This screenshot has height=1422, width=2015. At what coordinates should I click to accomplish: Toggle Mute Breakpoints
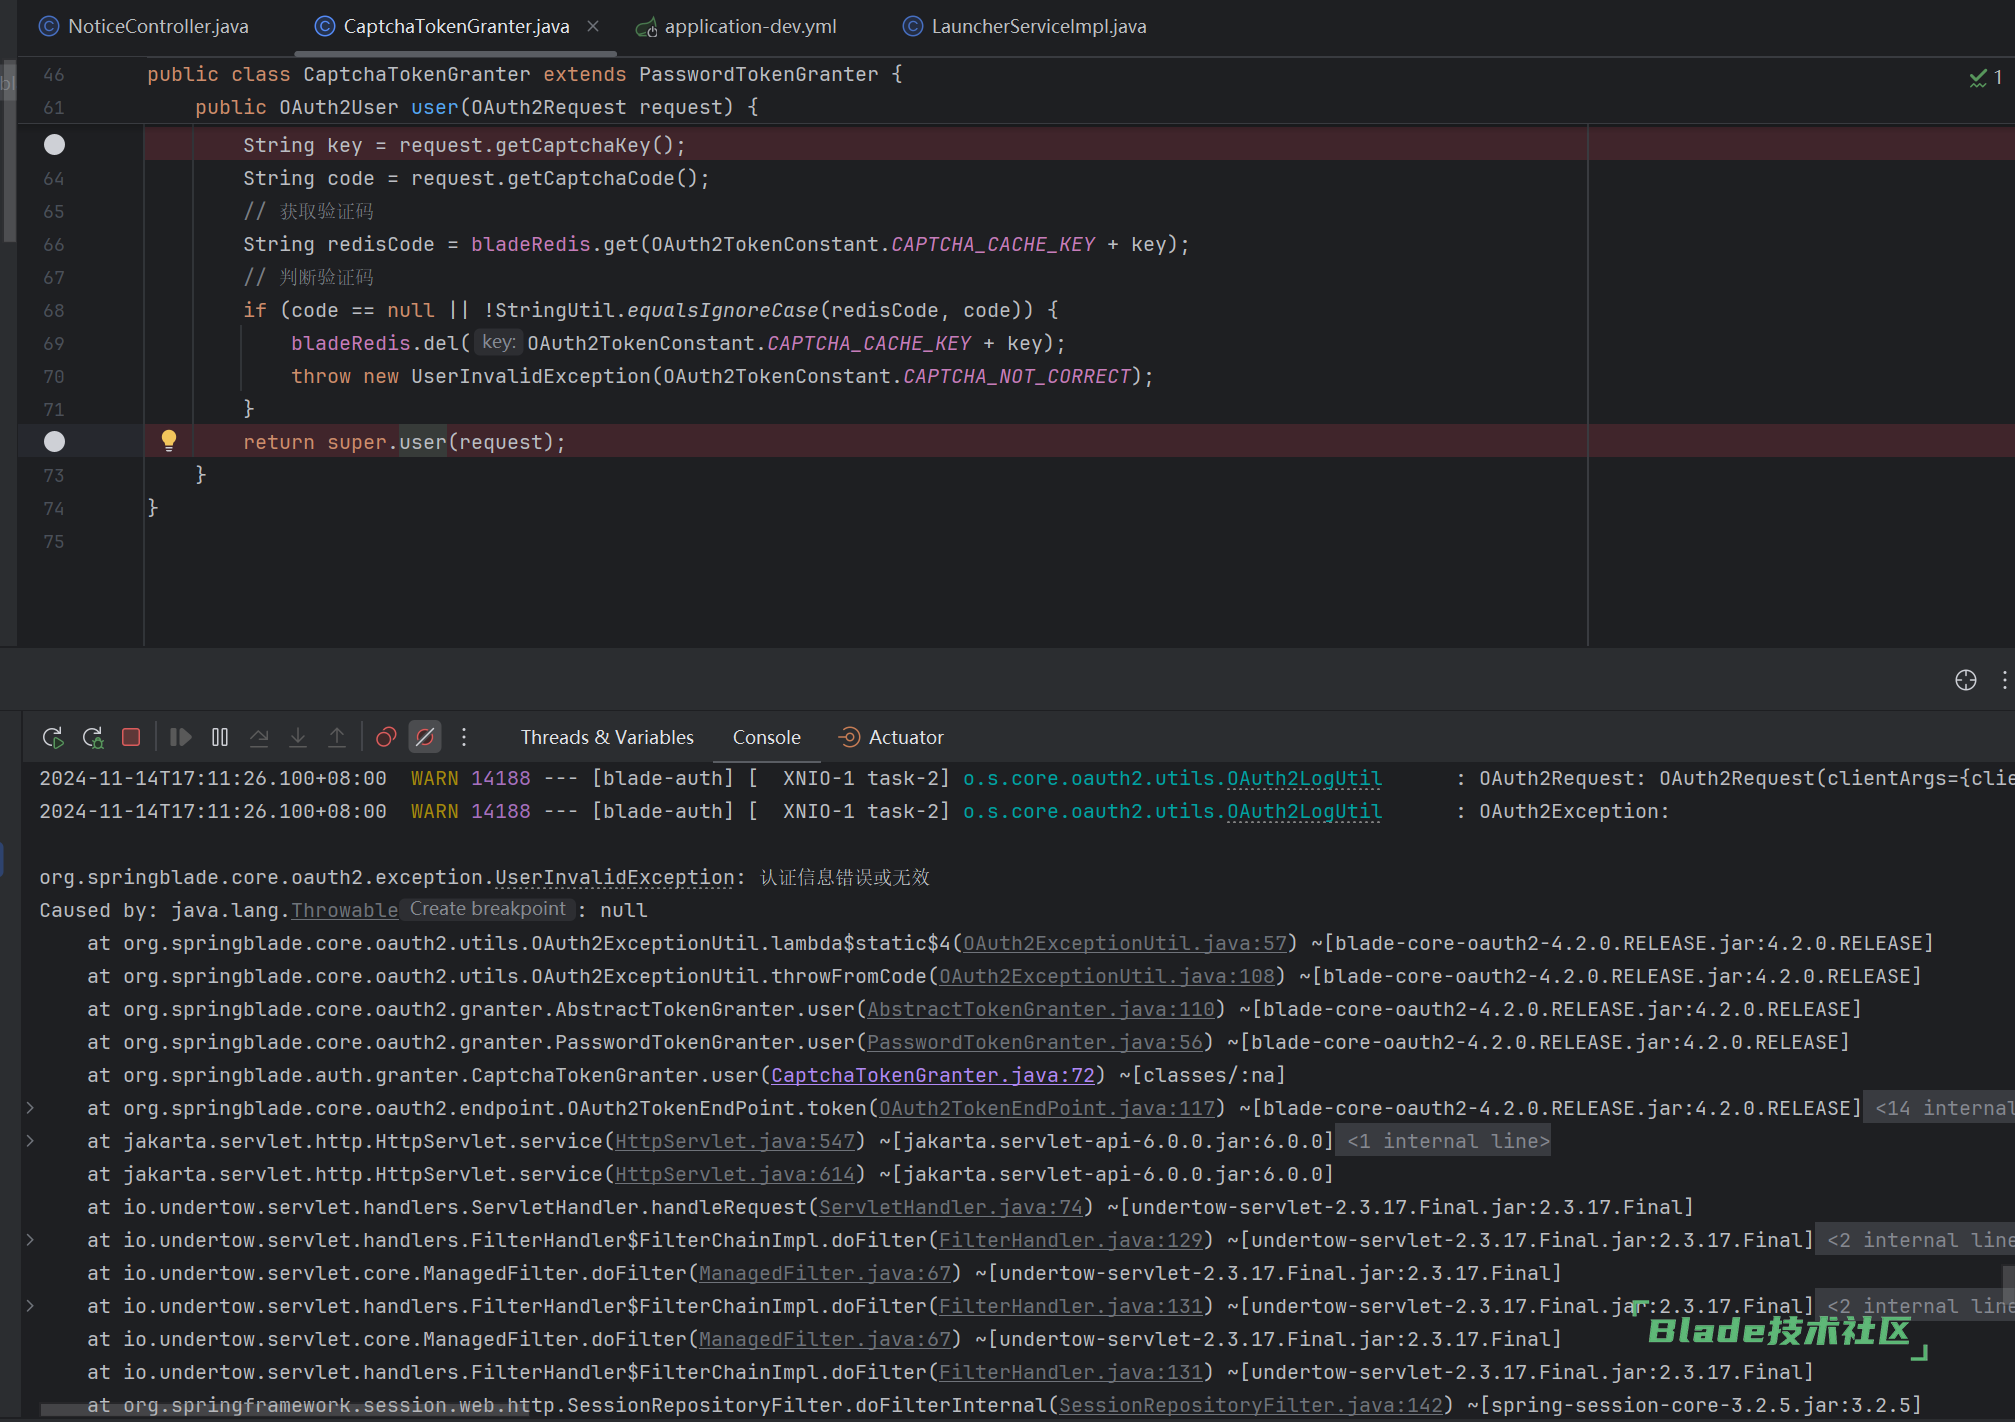[x=425, y=737]
